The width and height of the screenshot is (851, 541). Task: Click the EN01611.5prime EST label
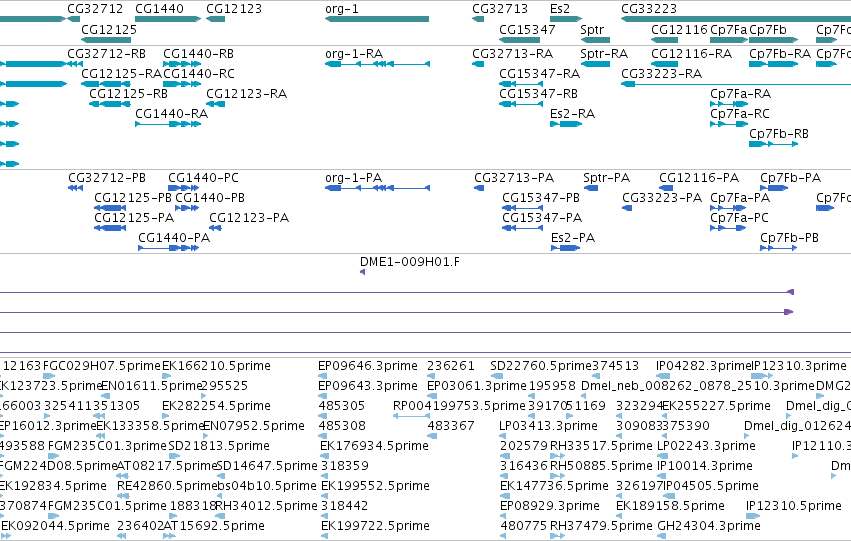pos(151,386)
